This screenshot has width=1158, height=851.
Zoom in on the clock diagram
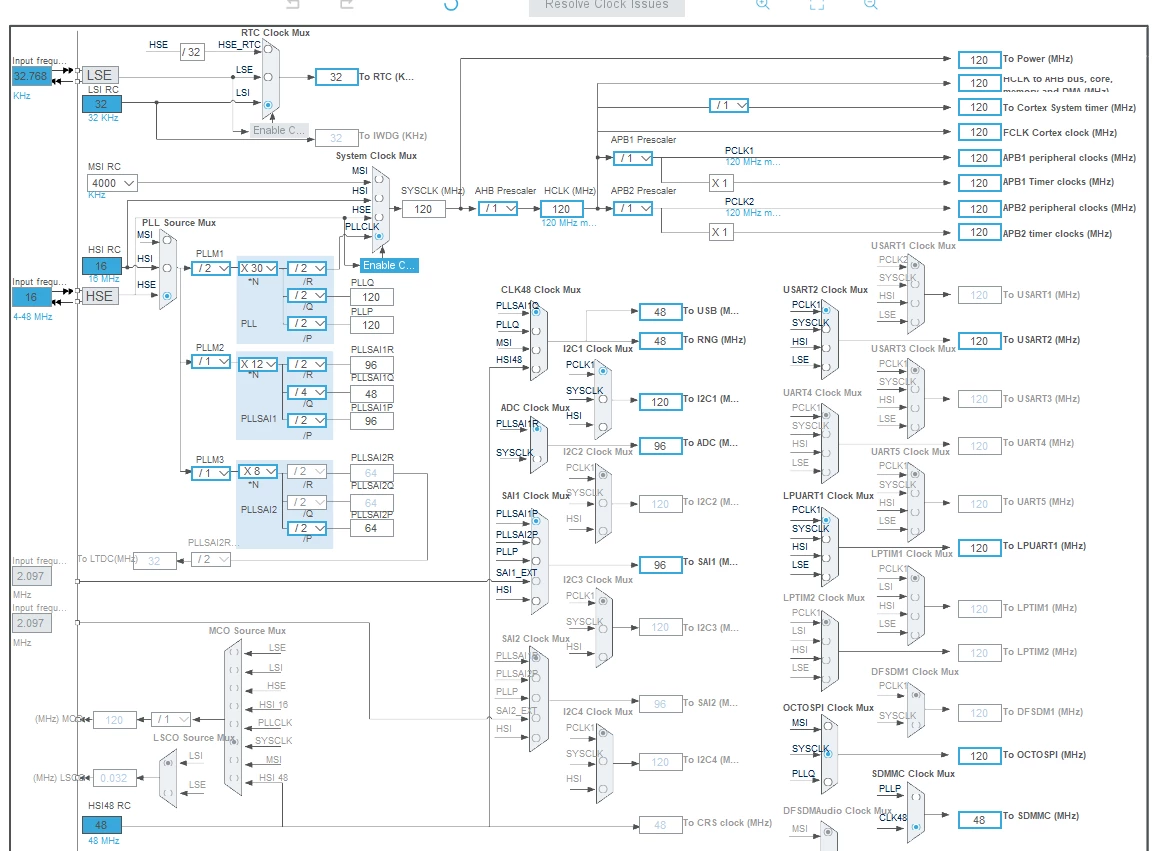click(763, 4)
